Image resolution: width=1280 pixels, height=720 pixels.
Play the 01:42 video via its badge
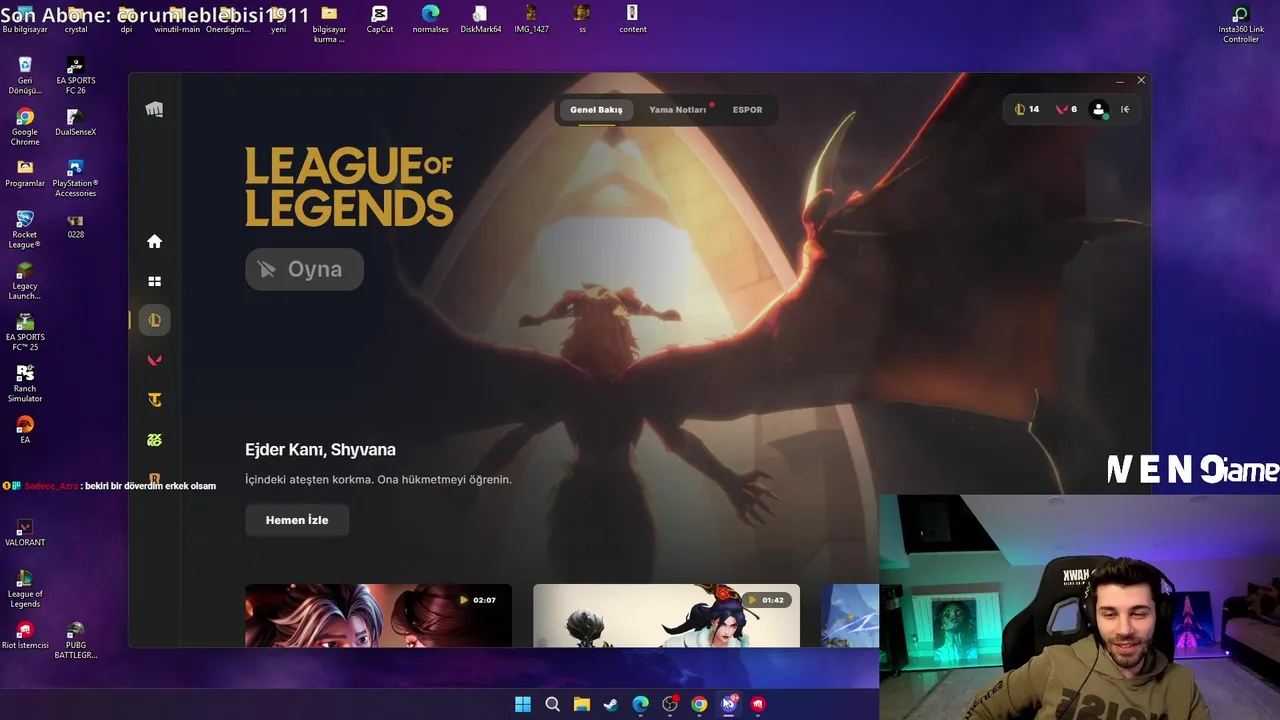pyautogui.click(x=766, y=600)
